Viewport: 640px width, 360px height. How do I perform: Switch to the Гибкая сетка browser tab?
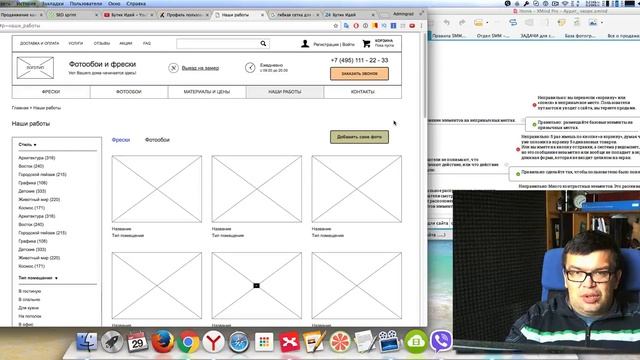294,15
